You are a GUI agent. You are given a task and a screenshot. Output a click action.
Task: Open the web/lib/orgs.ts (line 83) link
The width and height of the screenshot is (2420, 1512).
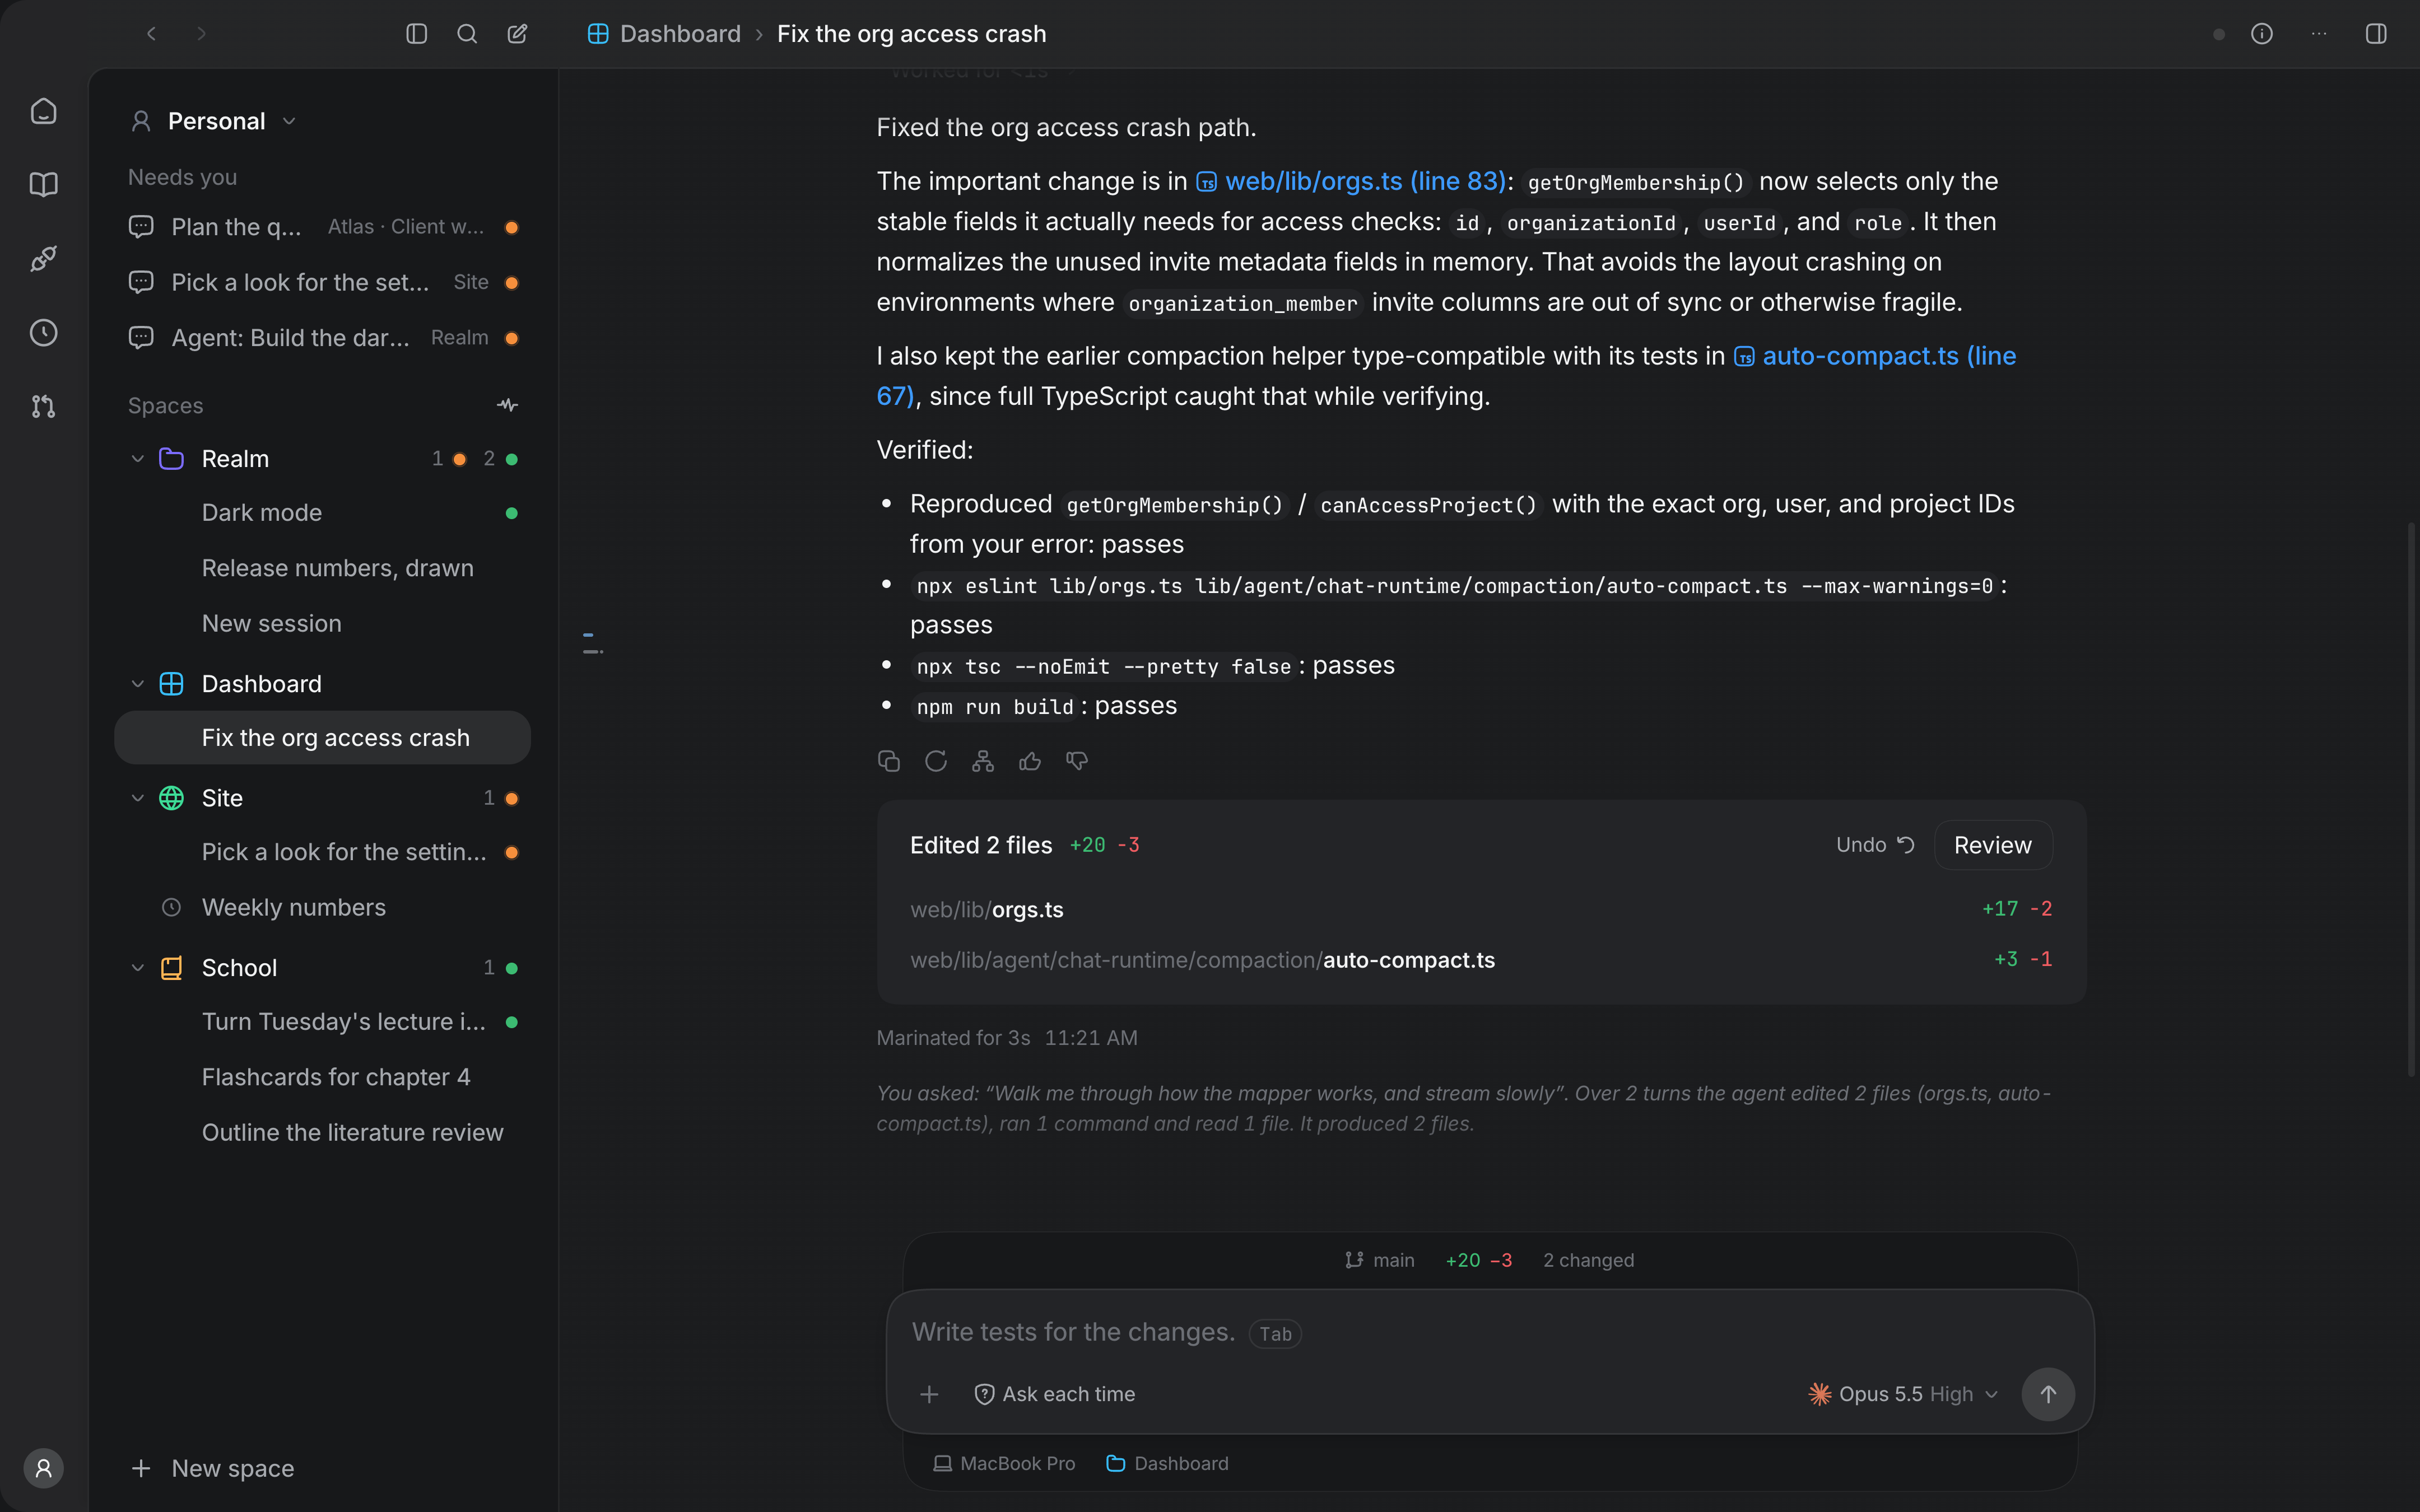point(1351,181)
